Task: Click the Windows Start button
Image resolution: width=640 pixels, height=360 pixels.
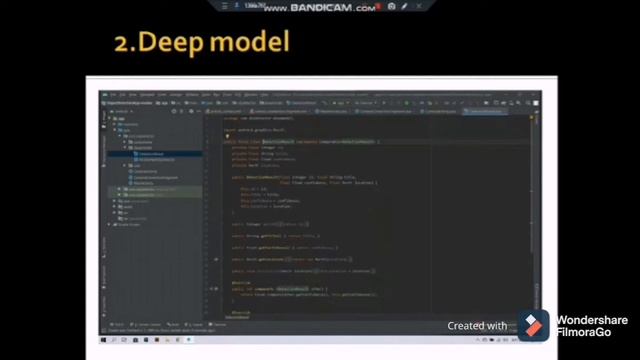Action: coord(103,340)
